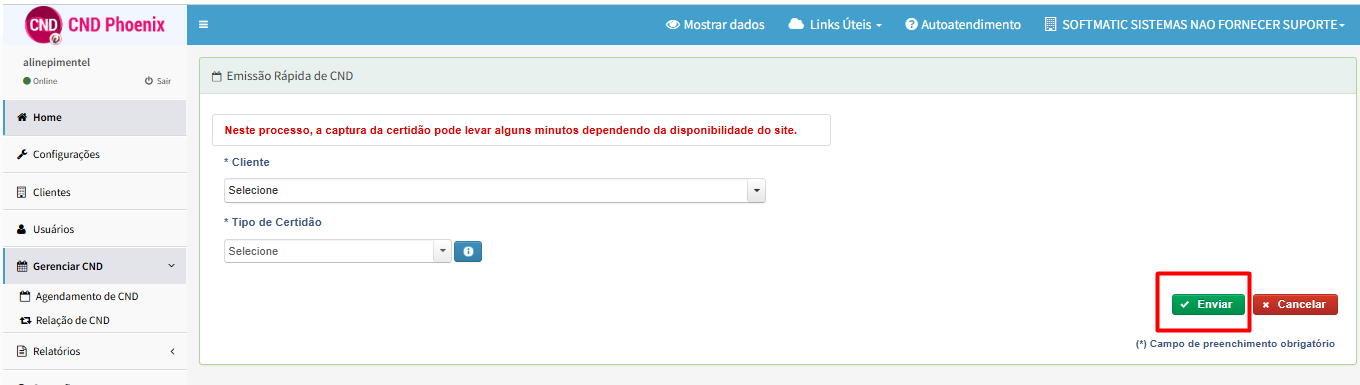Click the Home house icon
The height and width of the screenshot is (385, 1360).
tap(22, 118)
